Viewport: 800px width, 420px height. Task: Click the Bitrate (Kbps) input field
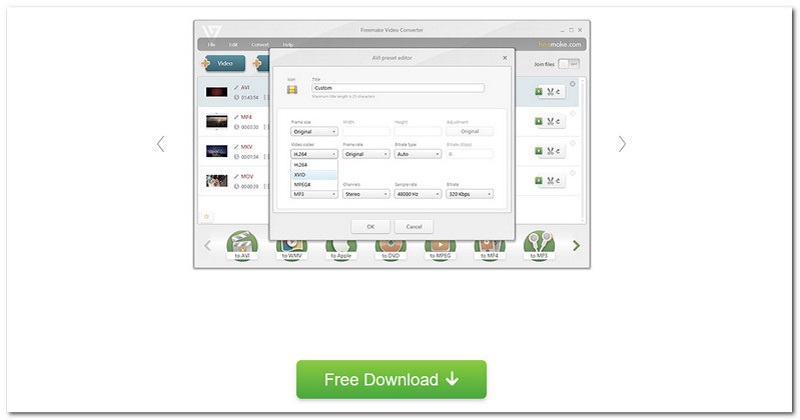(x=469, y=154)
